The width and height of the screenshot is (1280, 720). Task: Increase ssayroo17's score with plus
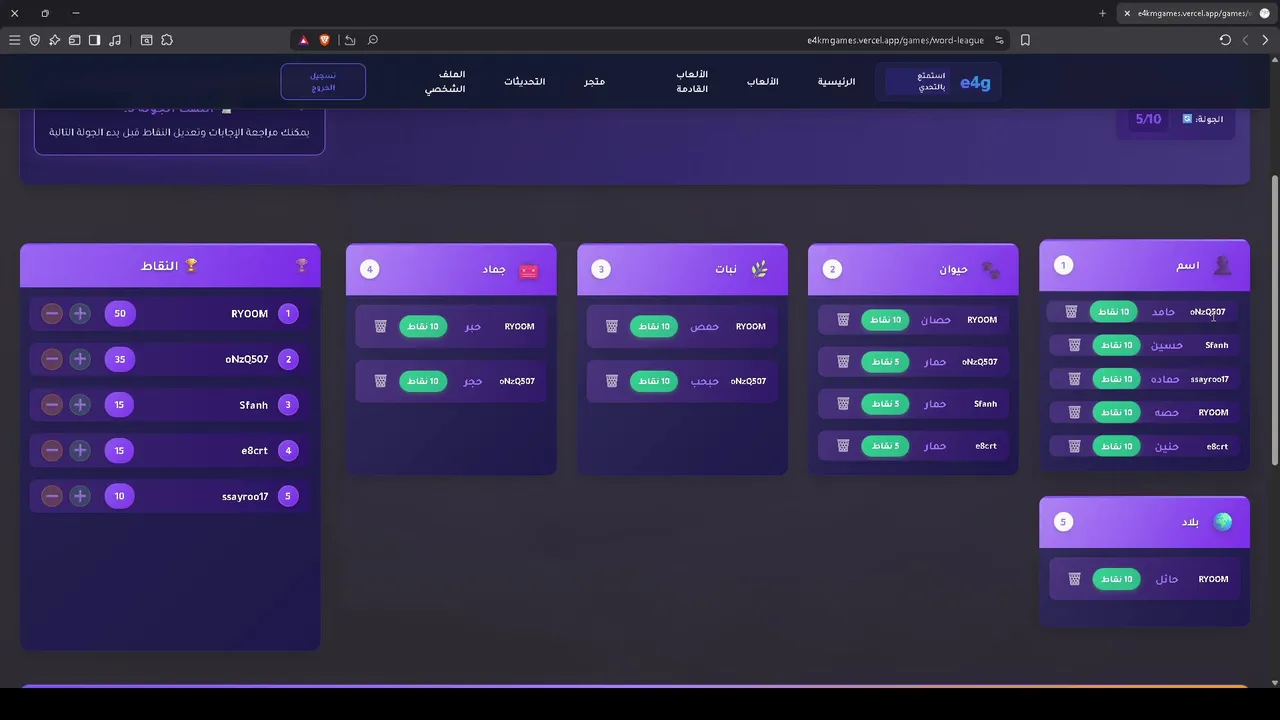tap(80, 496)
